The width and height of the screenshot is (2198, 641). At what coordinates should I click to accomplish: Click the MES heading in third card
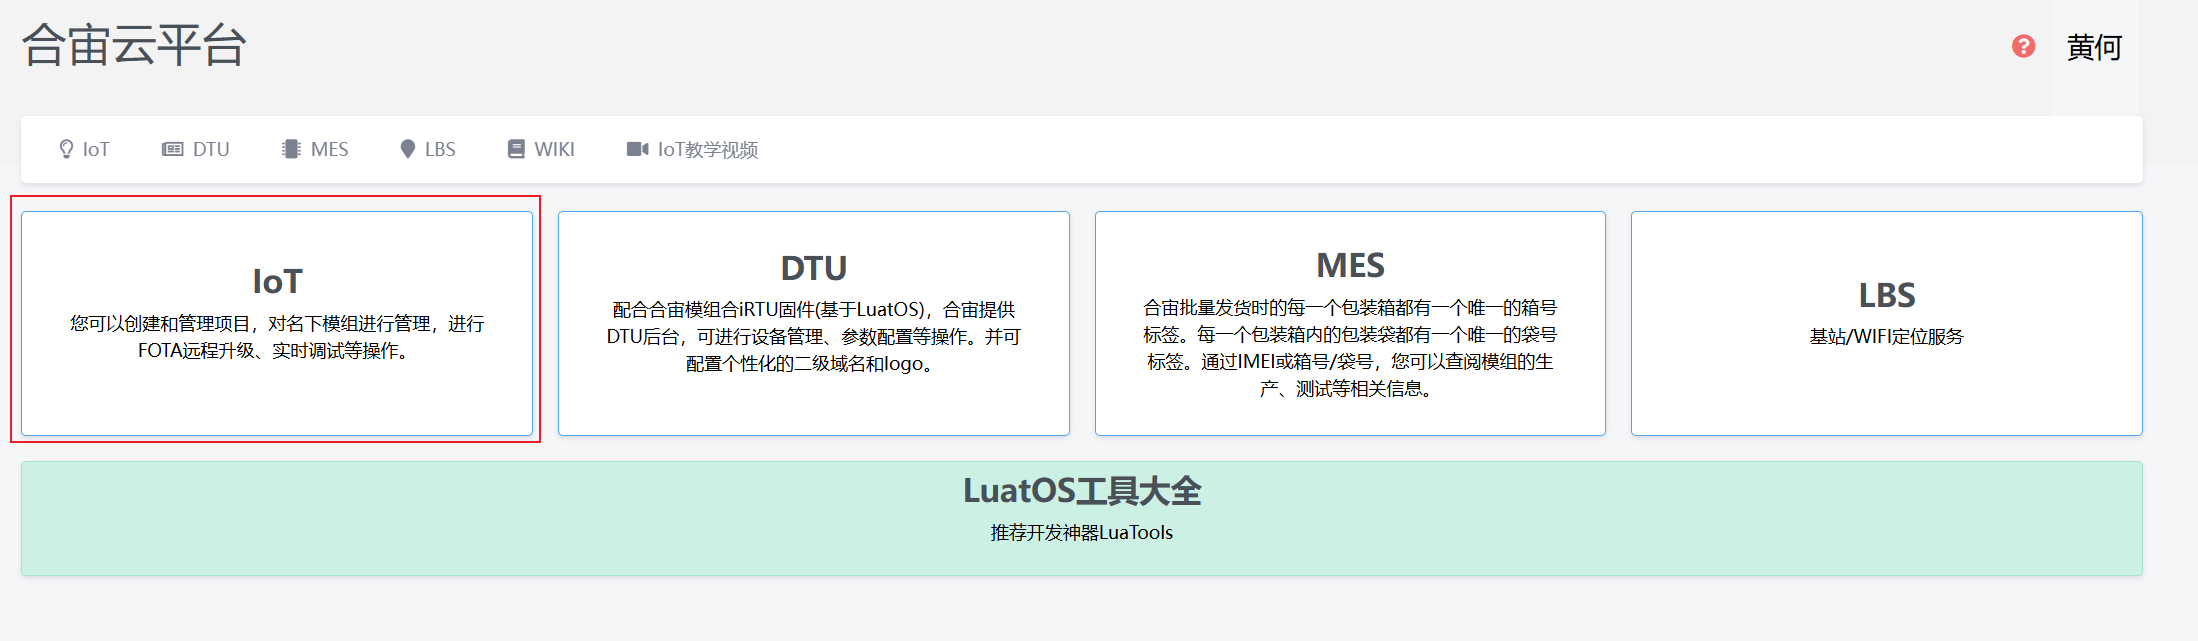tap(1350, 265)
